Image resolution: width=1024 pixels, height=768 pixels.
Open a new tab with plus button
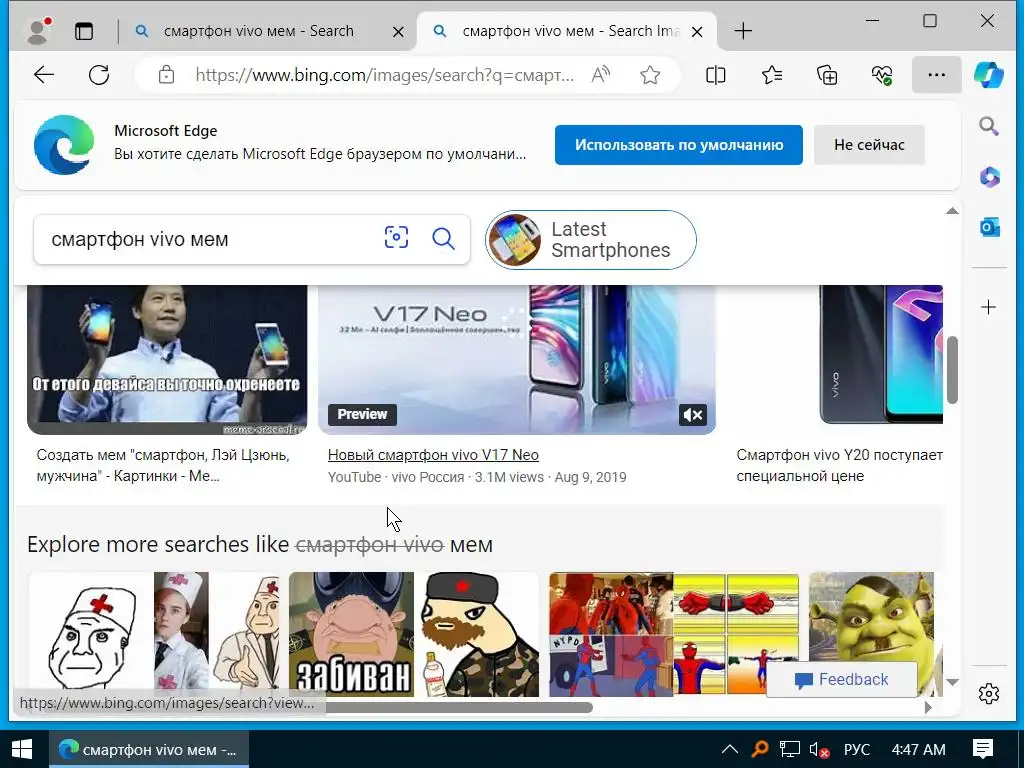(743, 31)
